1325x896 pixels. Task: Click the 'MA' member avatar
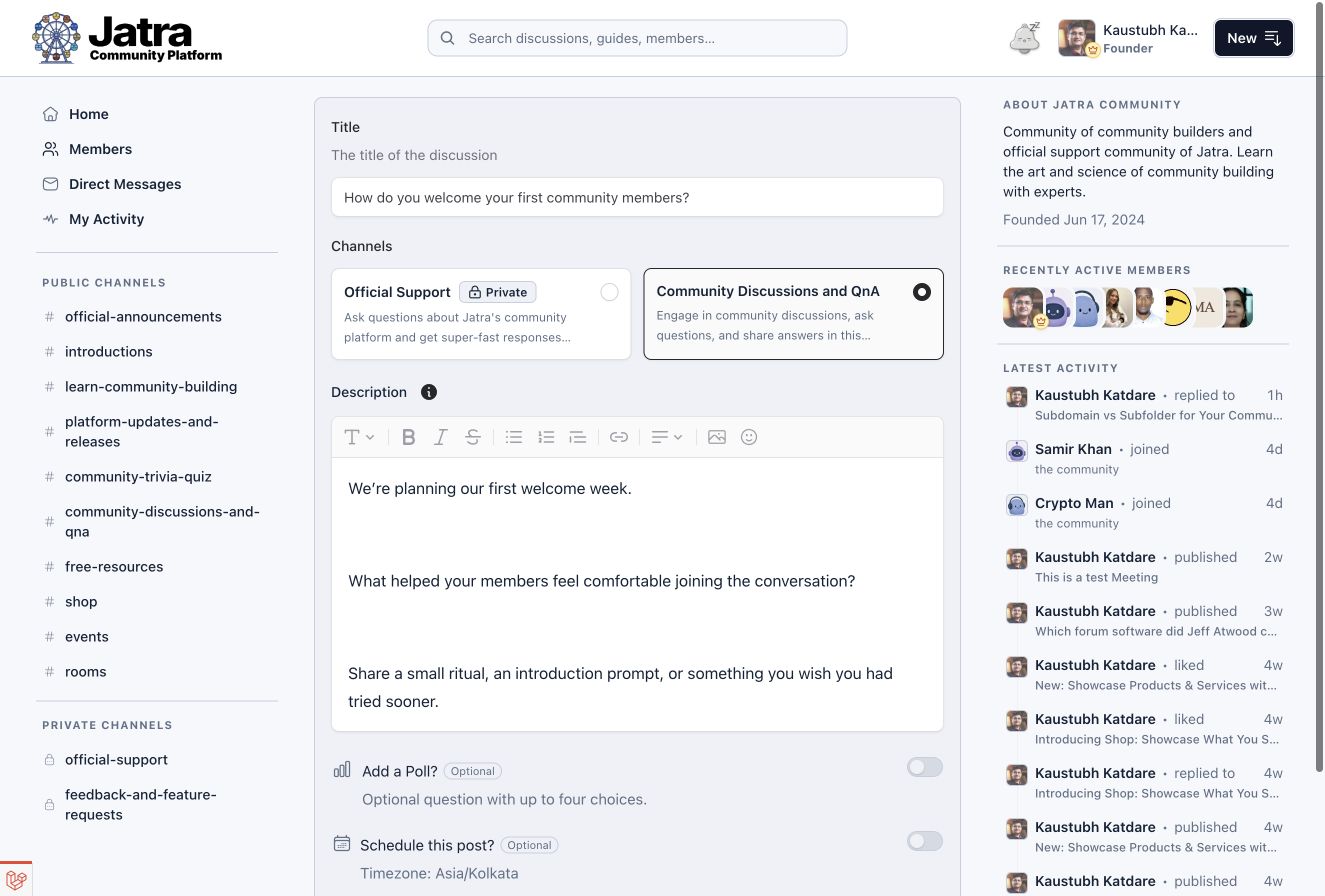[x=1205, y=308]
